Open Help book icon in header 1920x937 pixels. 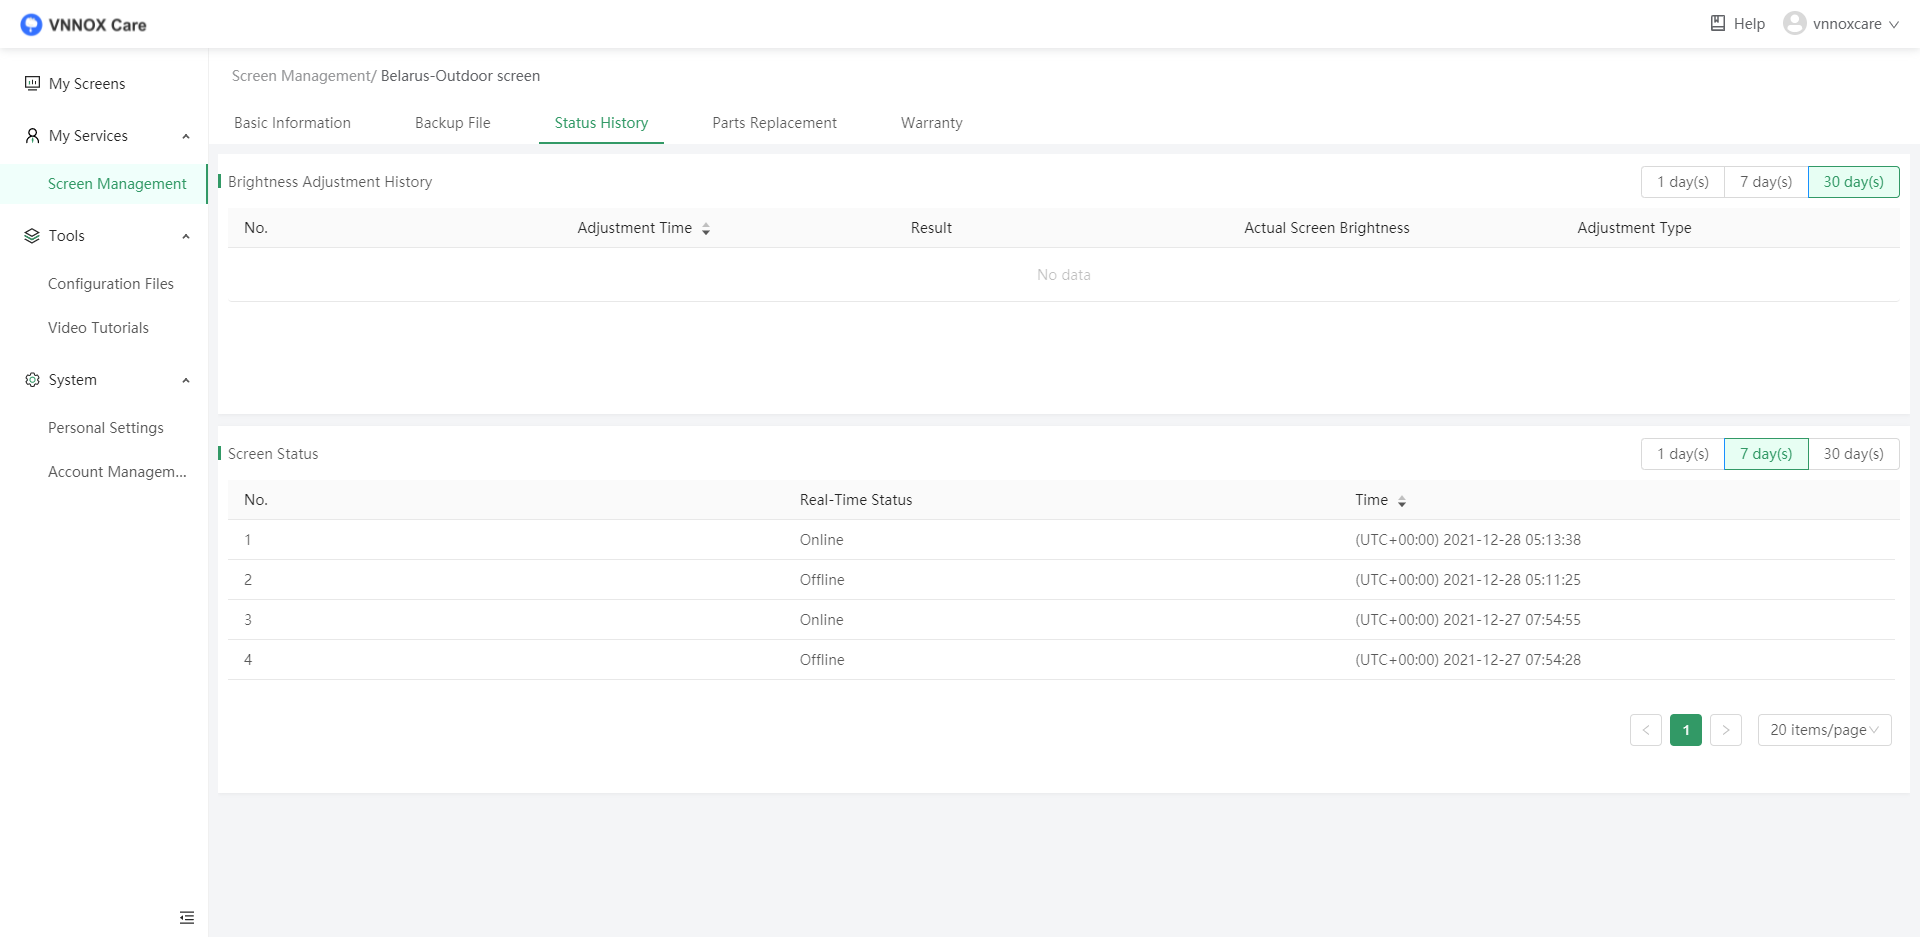click(1717, 23)
